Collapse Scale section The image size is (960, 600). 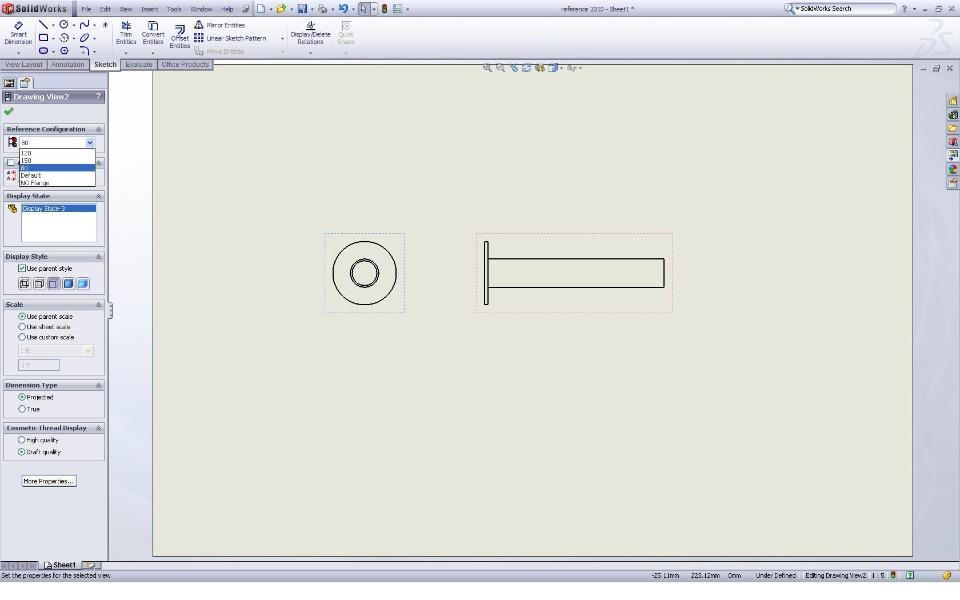tap(98, 305)
